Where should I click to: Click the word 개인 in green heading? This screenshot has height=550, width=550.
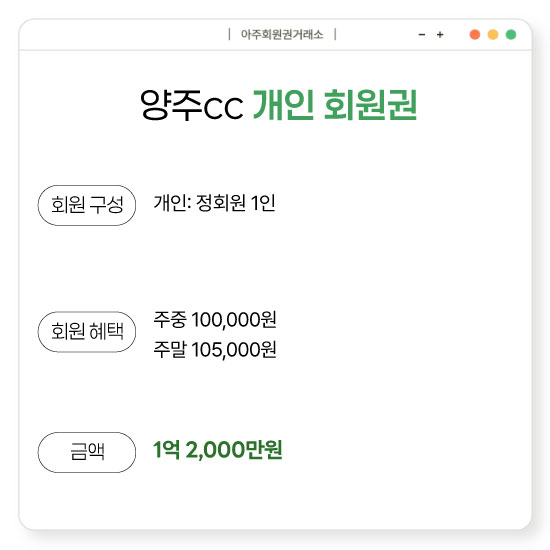coord(283,105)
